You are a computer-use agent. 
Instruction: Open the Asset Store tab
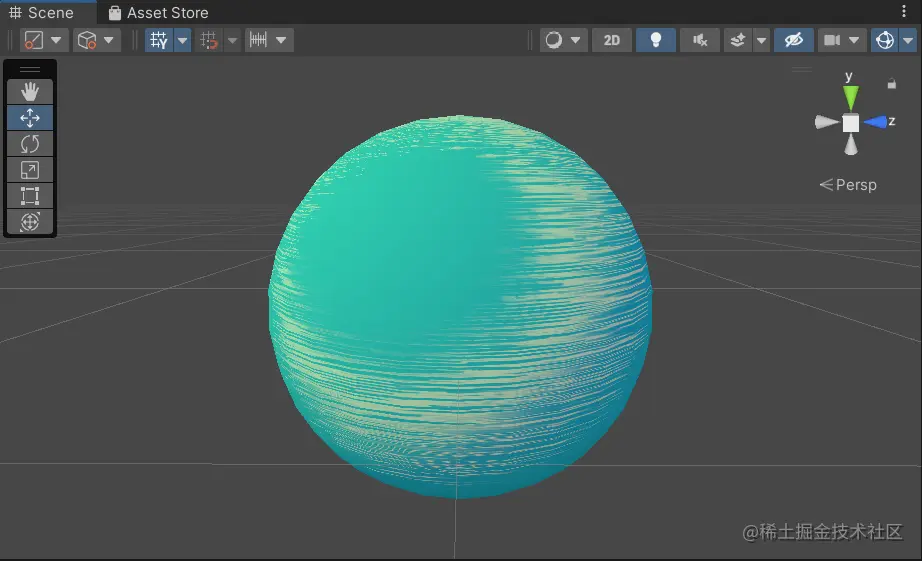[x=159, y=12]
